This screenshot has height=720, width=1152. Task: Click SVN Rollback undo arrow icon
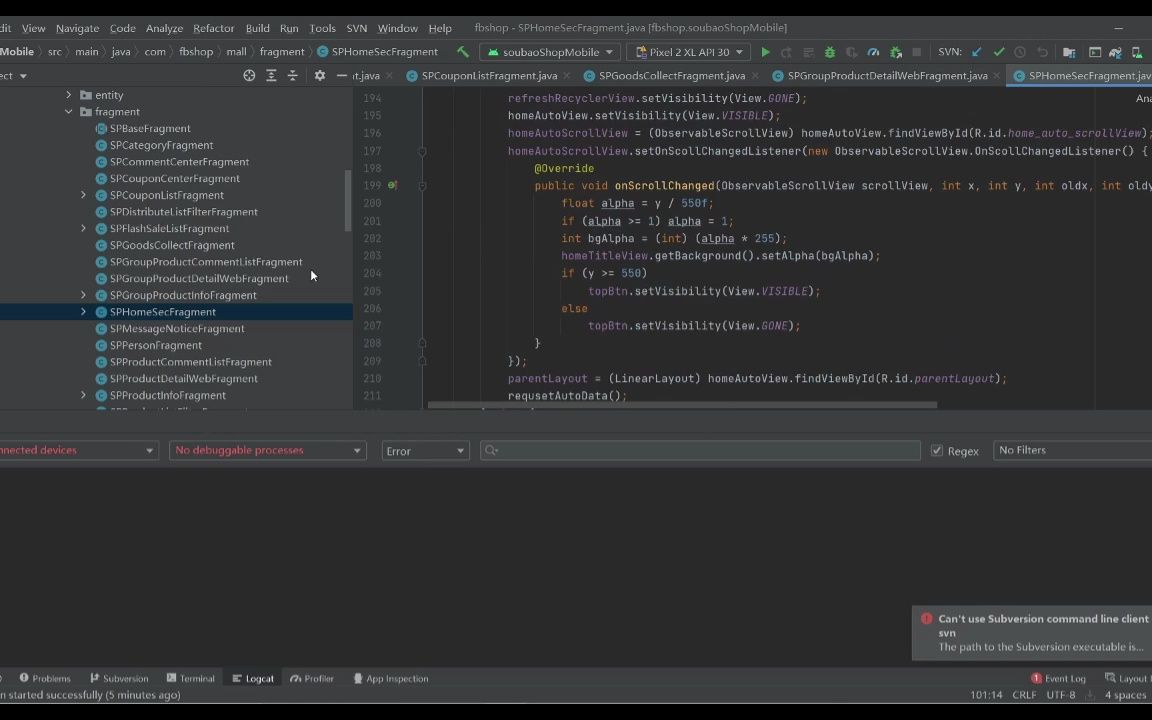point(1042,52)
